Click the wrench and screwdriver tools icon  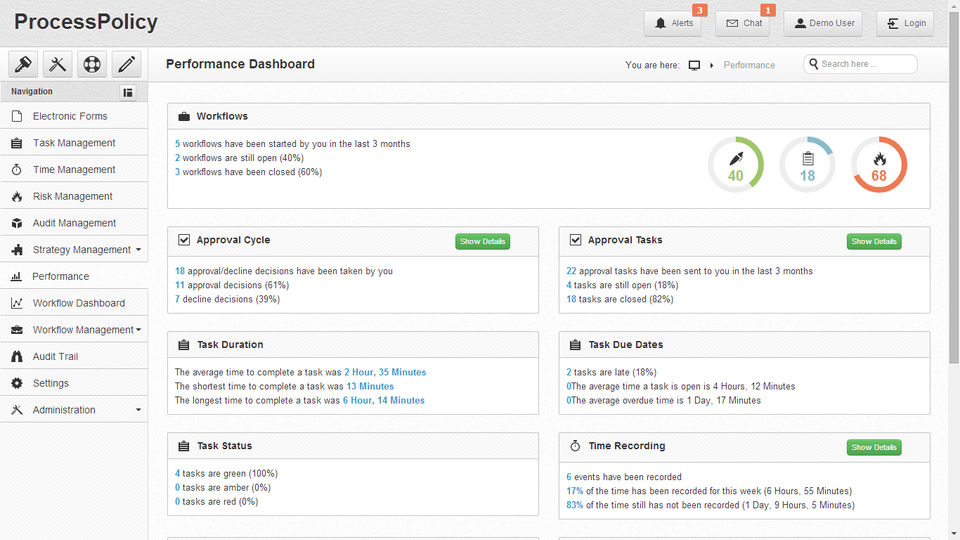point(57,64)
